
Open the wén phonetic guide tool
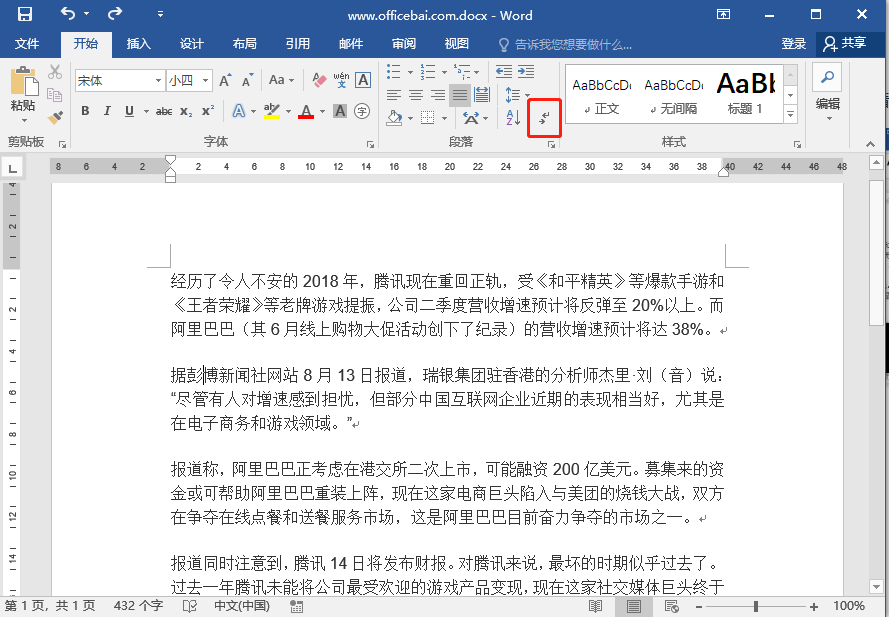[341, 80]
